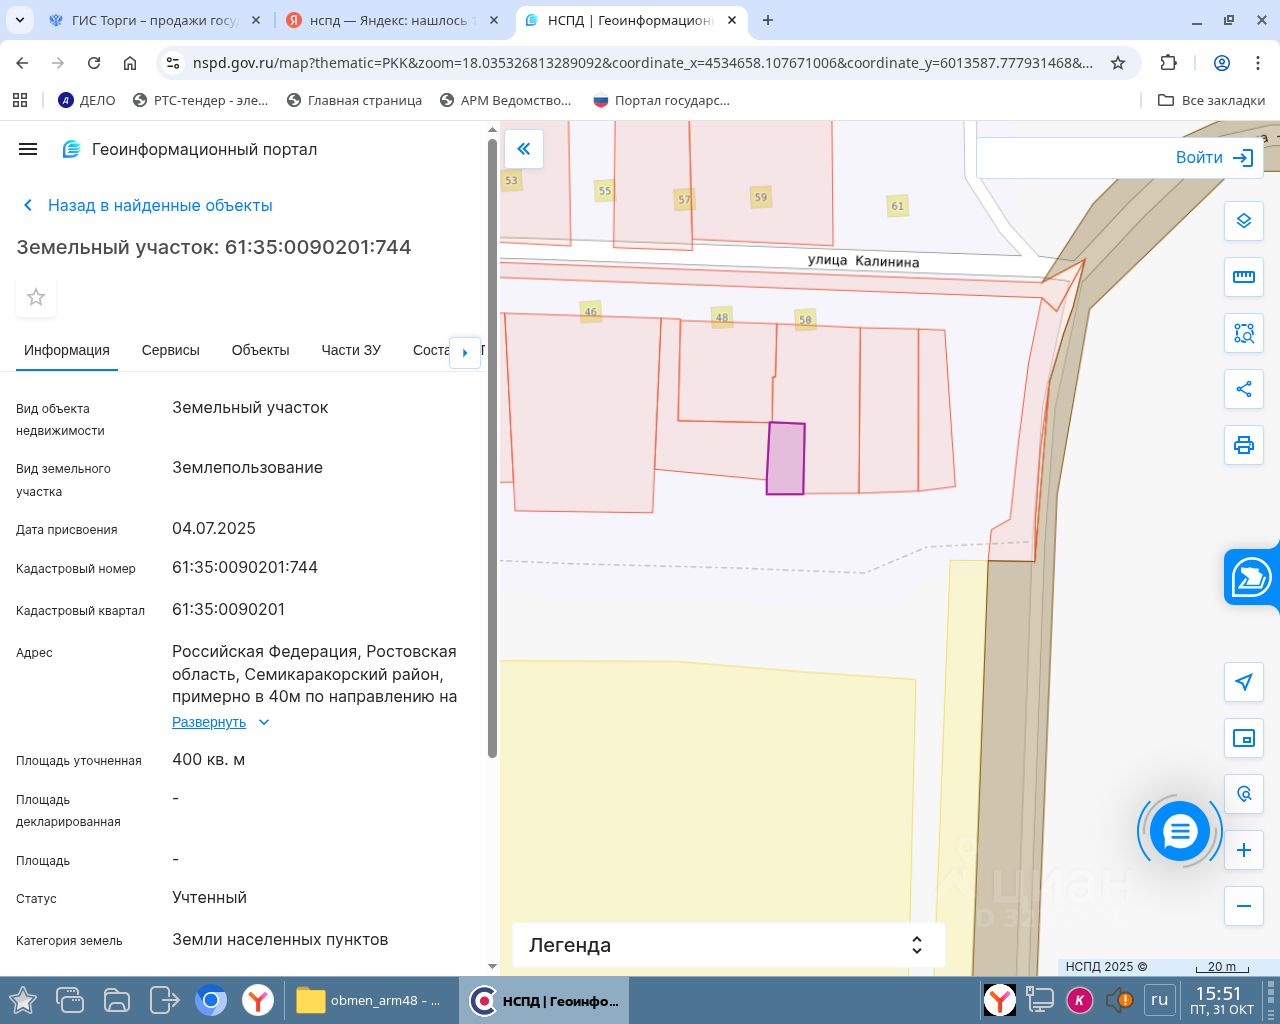This screenshot has width=1280, height=1024.
Task: Collapse the side panel with double chevron
Action: (523, 149)
